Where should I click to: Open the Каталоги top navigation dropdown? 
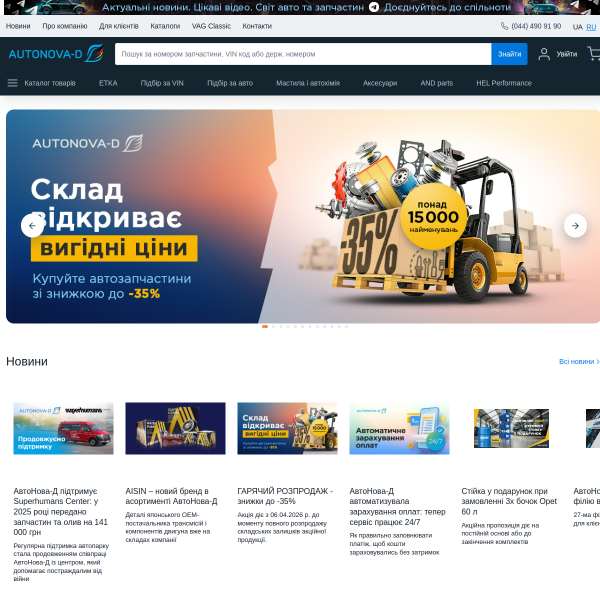(x=165, y=26)
